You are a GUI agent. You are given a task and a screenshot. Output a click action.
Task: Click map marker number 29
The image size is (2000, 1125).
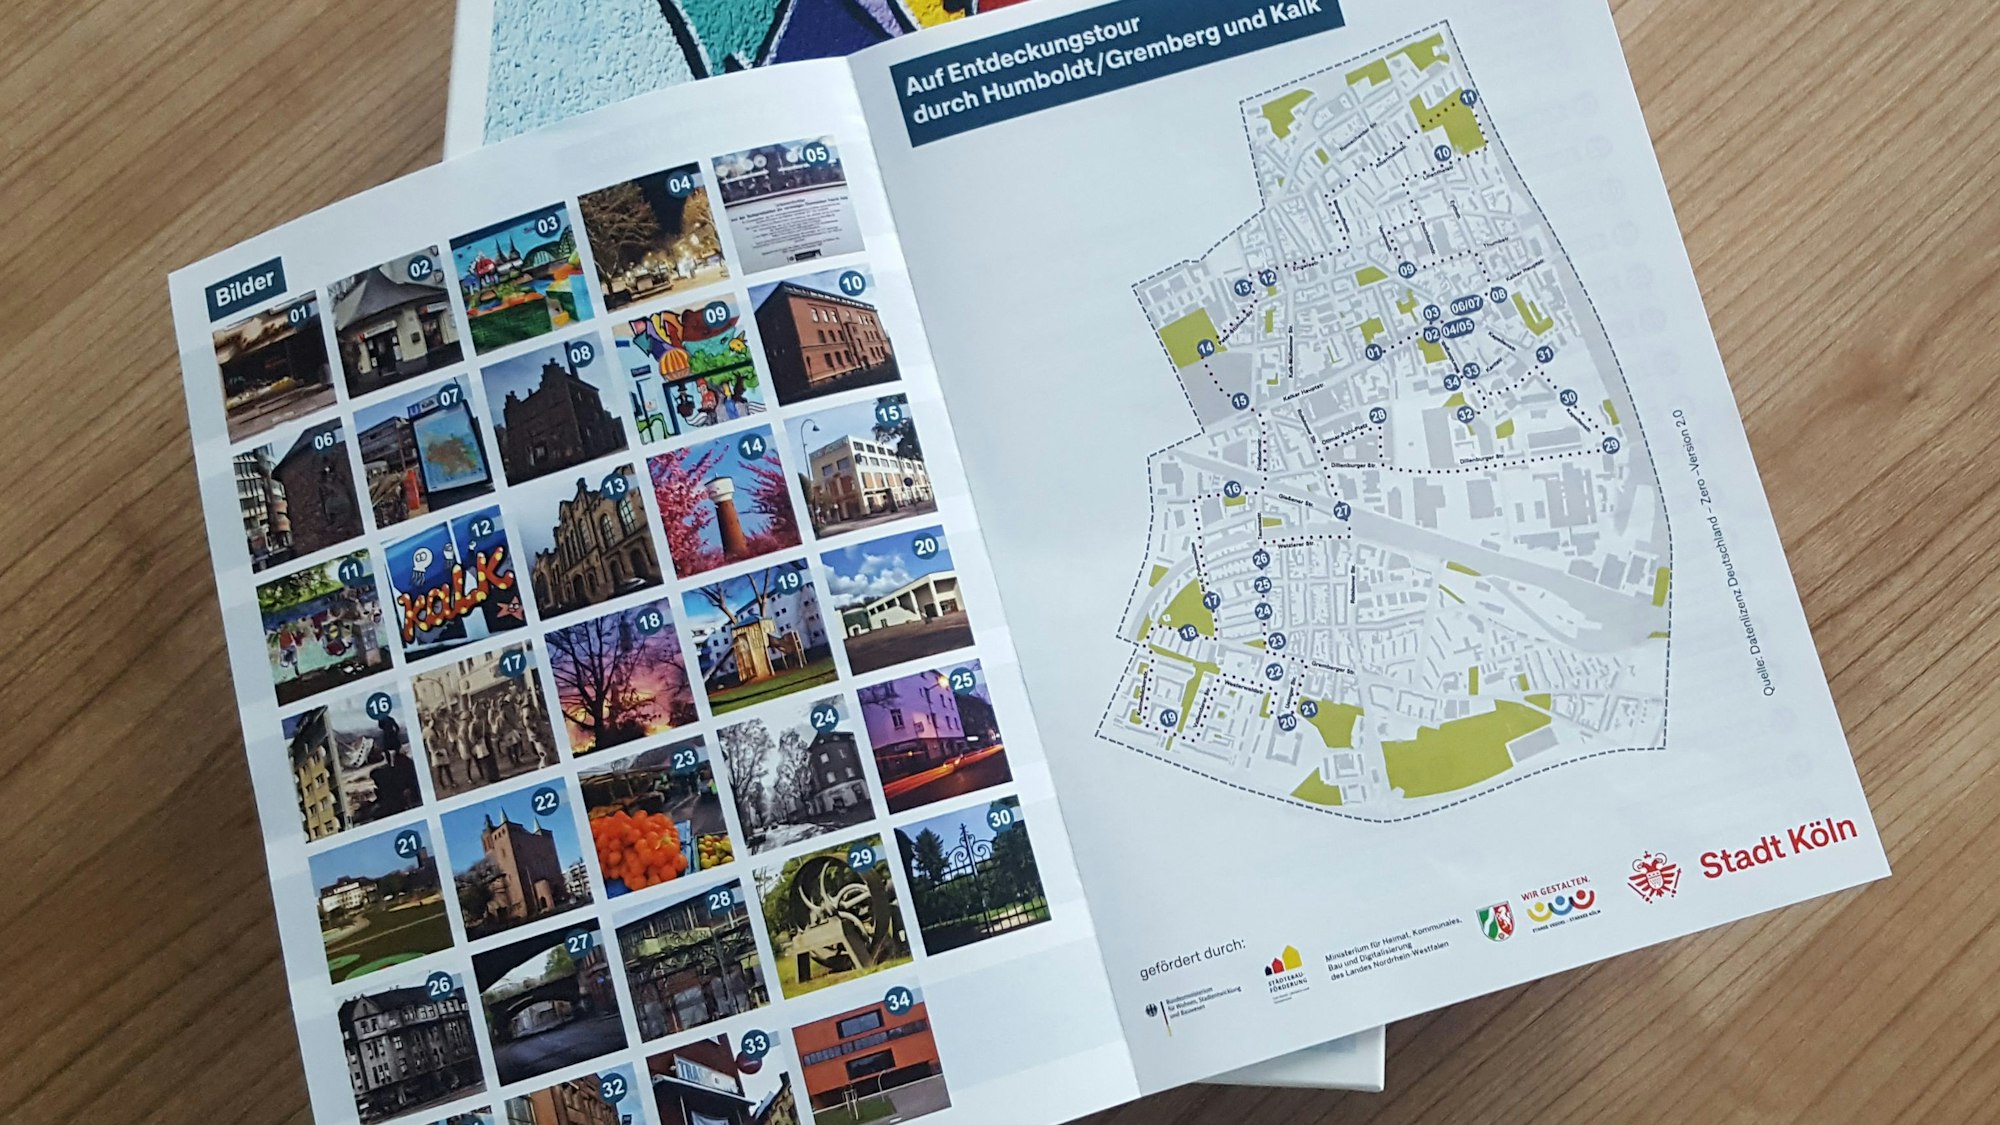click(1610, 446)
